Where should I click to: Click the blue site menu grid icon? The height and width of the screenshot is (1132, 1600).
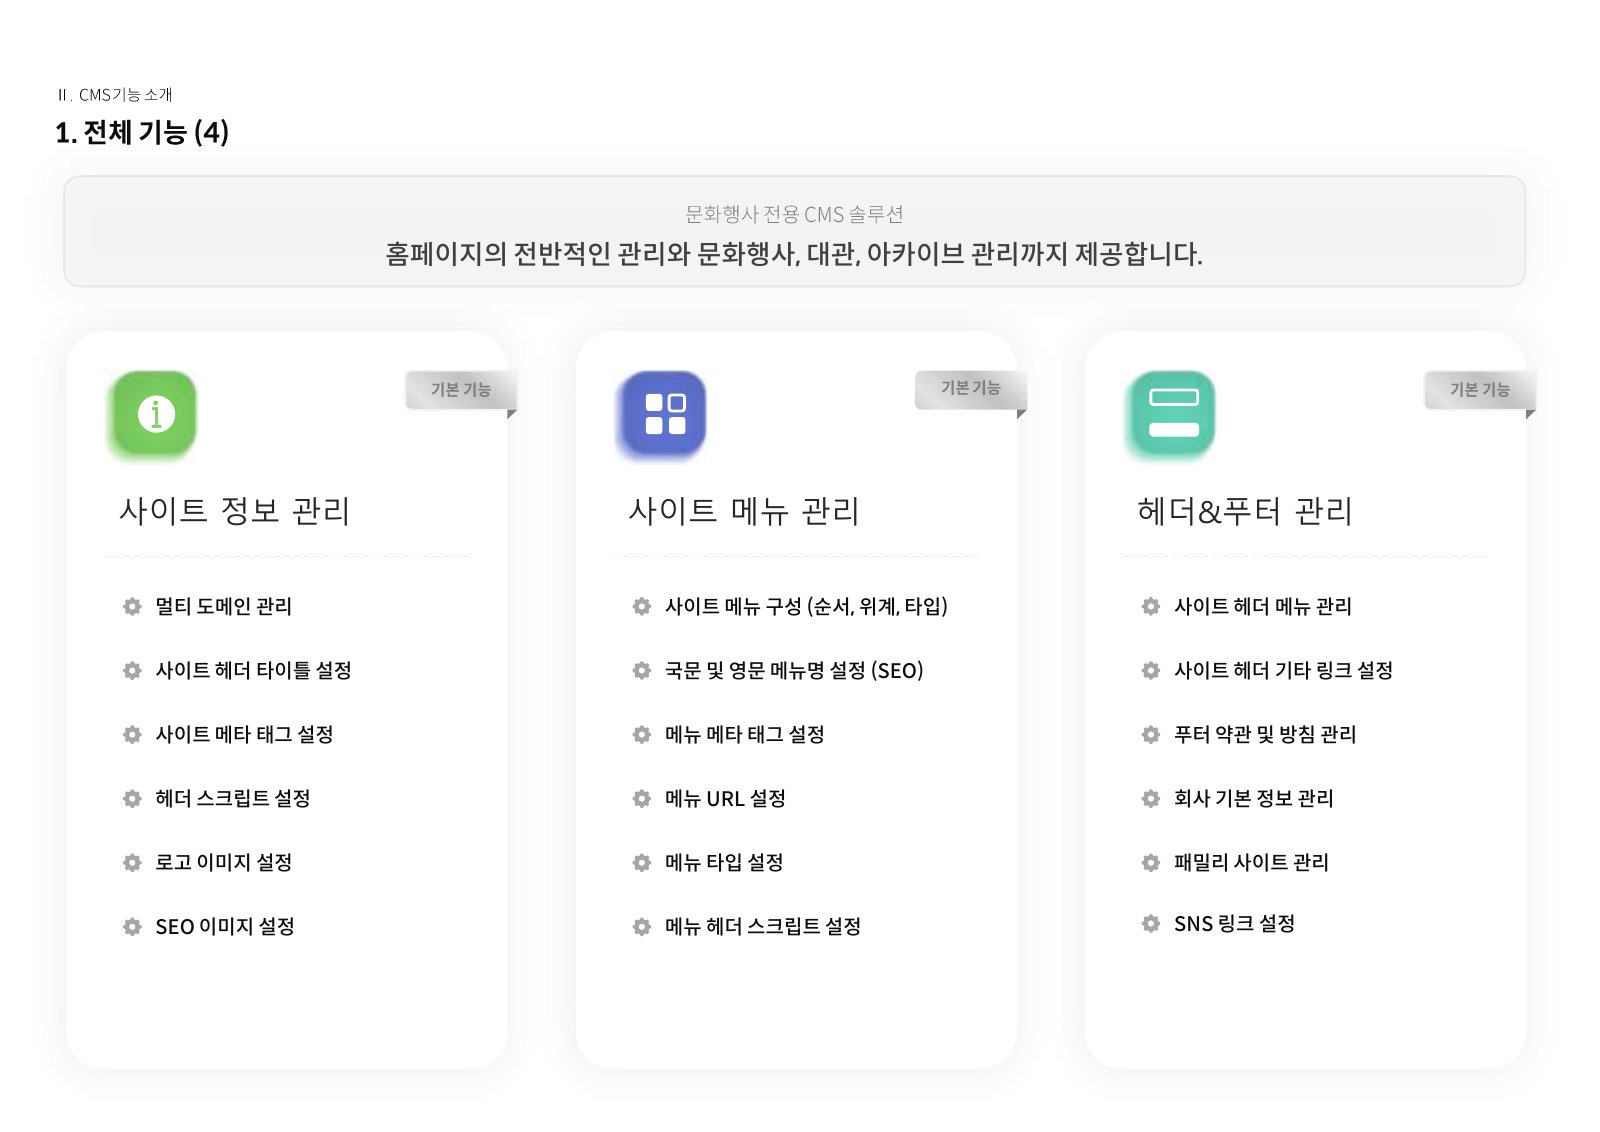662,414
